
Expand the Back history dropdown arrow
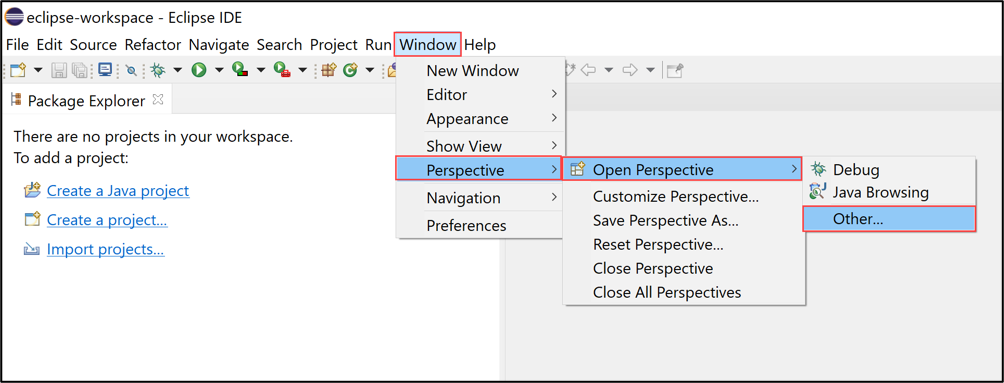click(609, 70)
